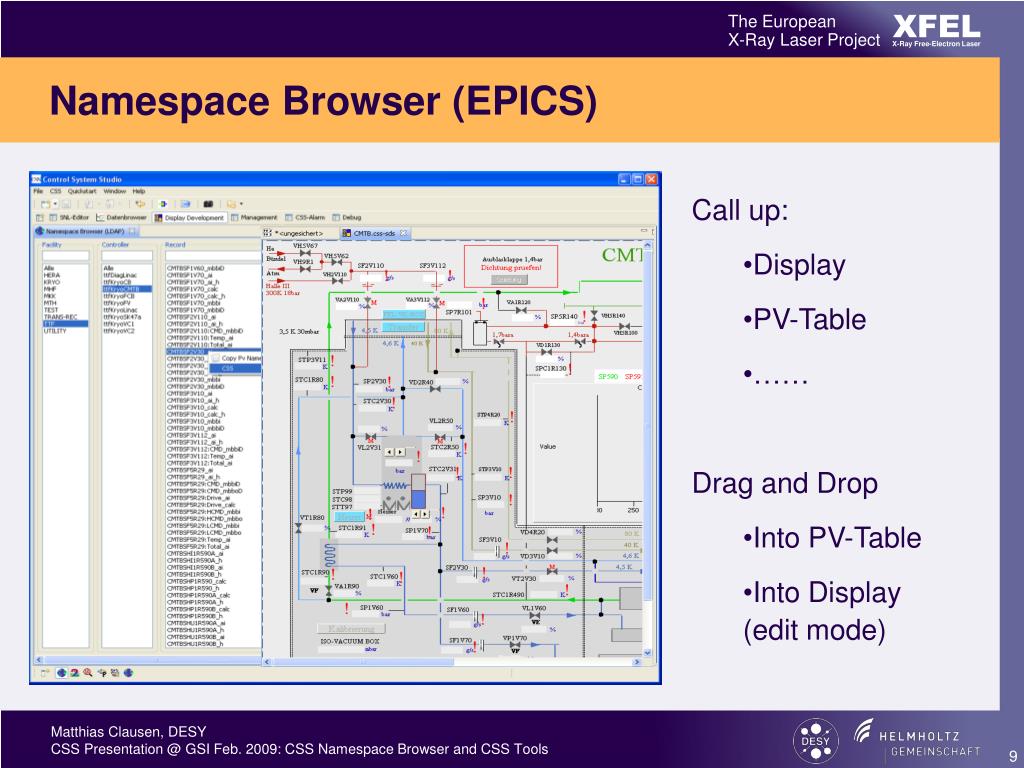Select ttfKryoVC1 in the Controller list
The image size is (1024, 768).
[127, 324]
